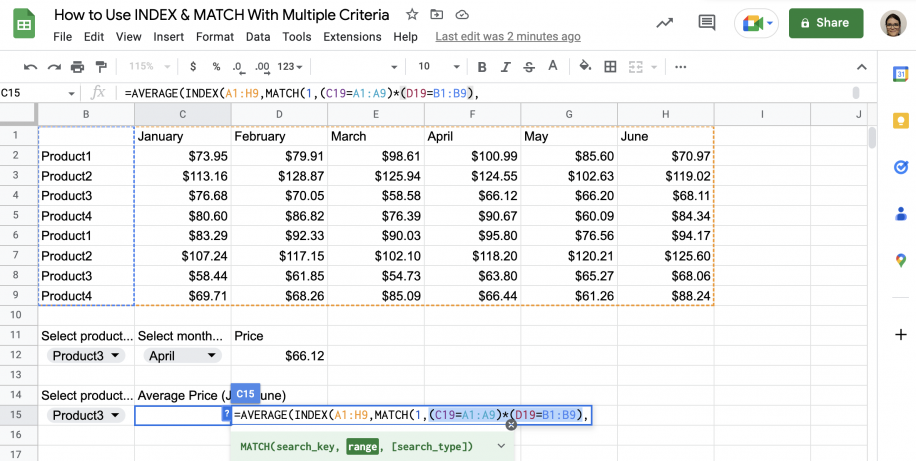Get add-ons with plus icon
The width and height of the screenshot is (916, 461).
(900, 335)
